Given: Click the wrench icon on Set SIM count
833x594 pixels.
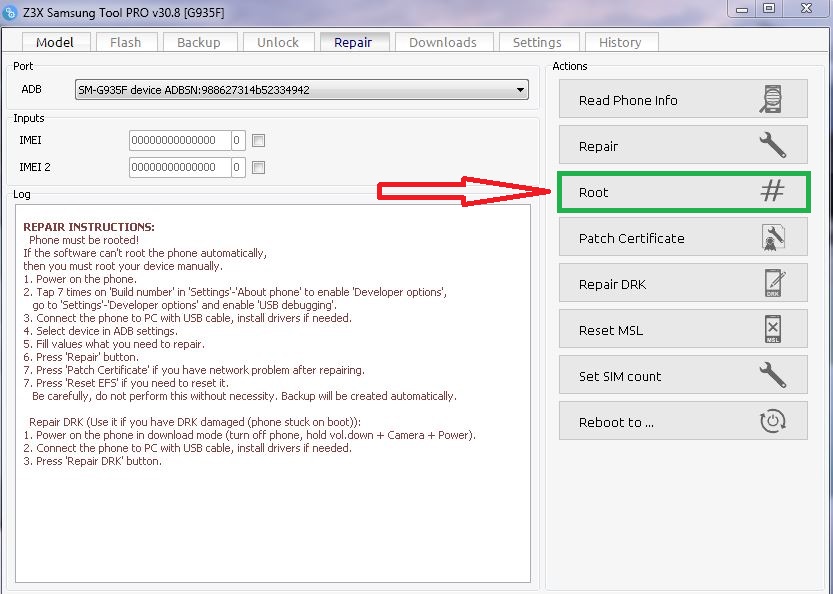Looking at the screenshot, I should coord(772,375).
